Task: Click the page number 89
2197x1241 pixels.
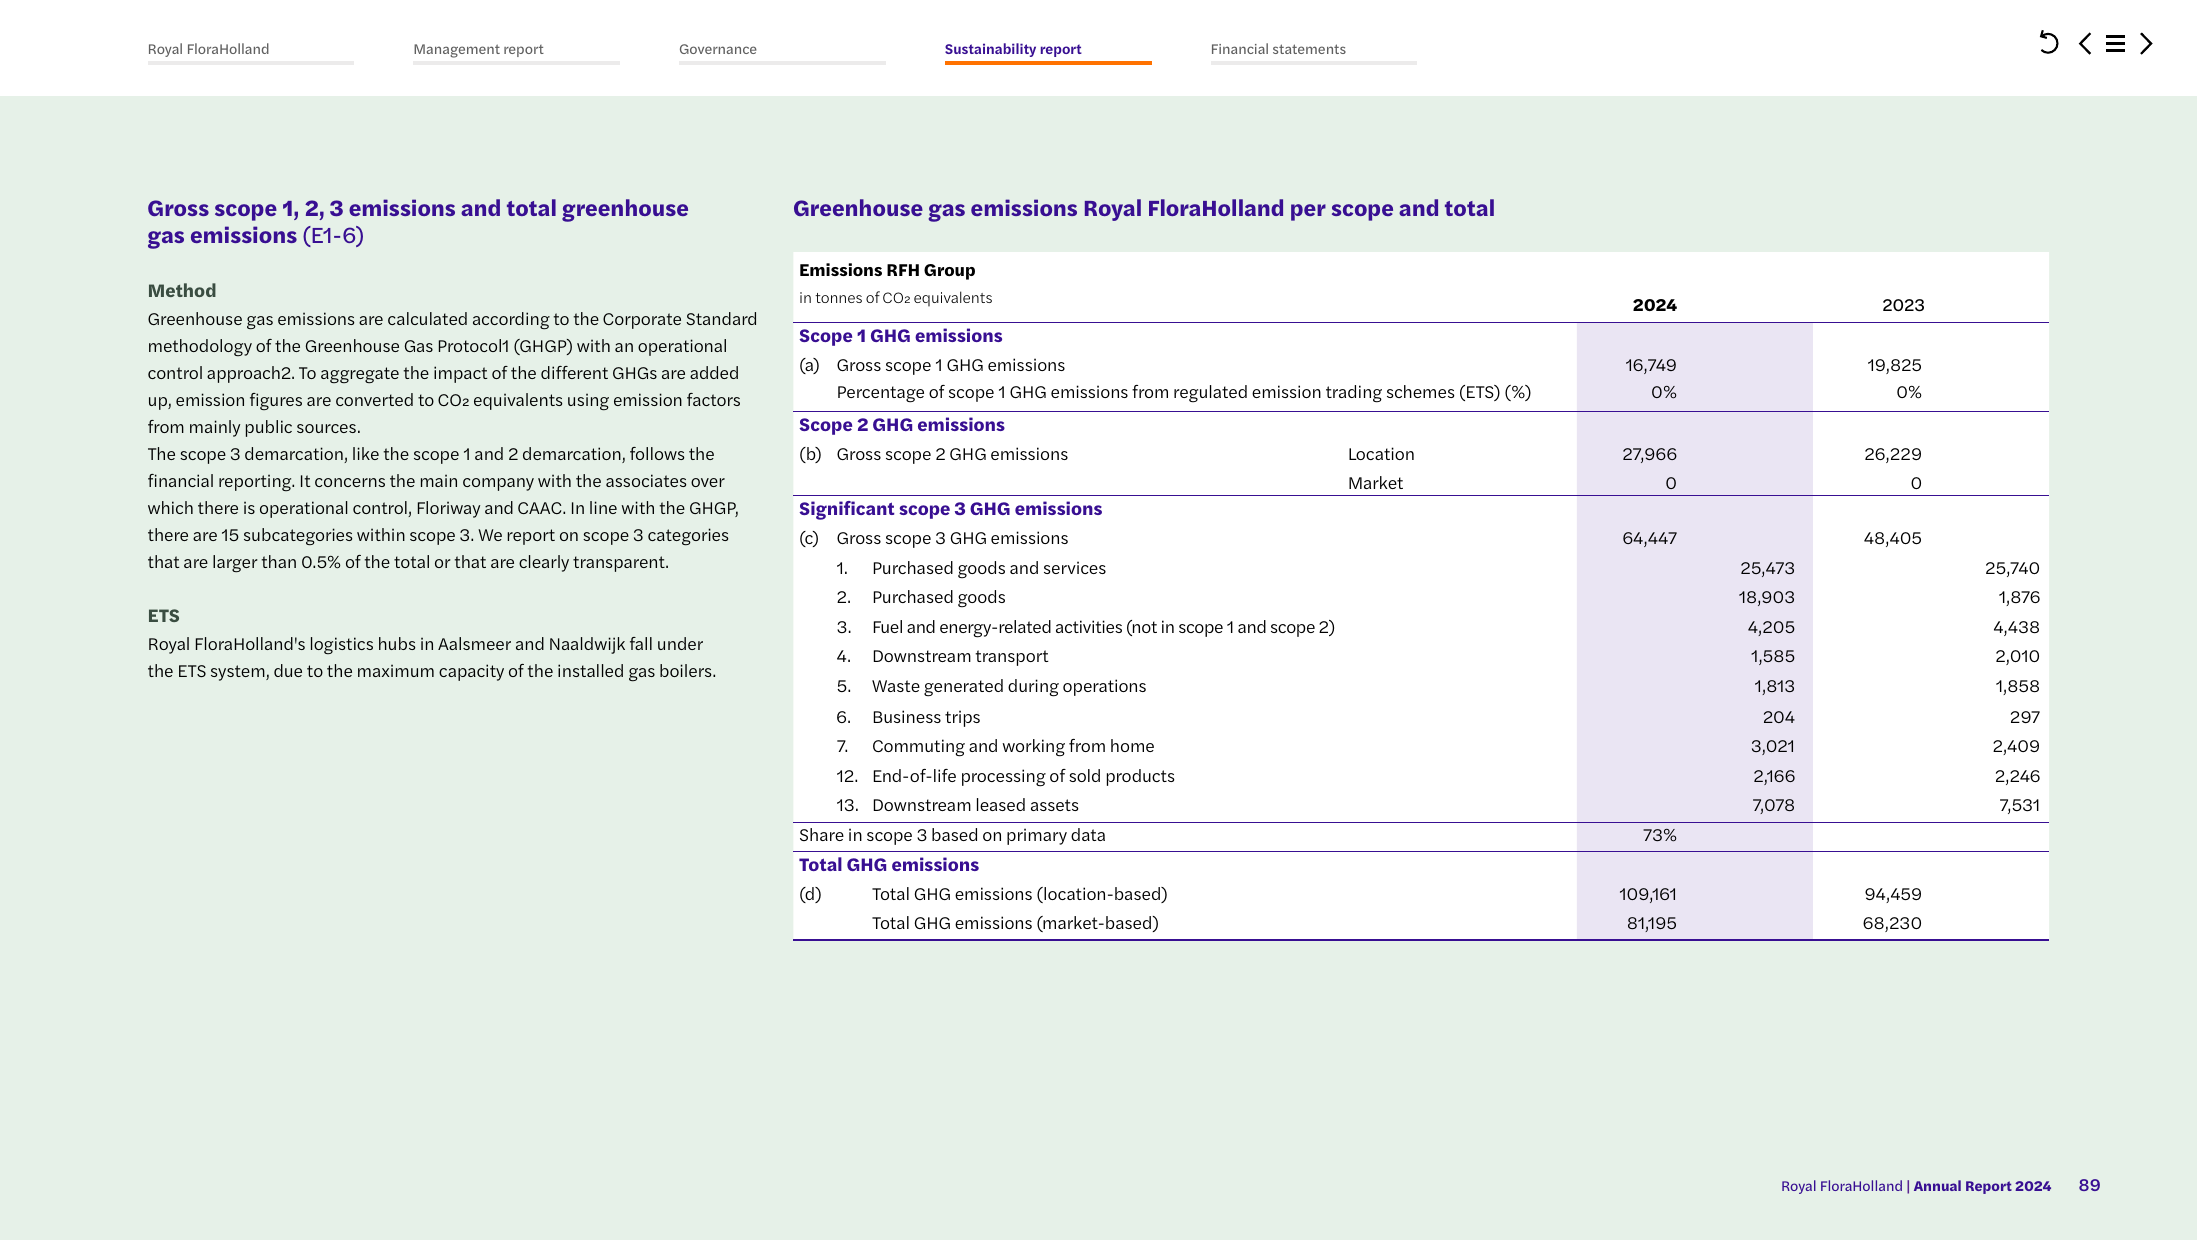Action: [x=2089, y=1185]
